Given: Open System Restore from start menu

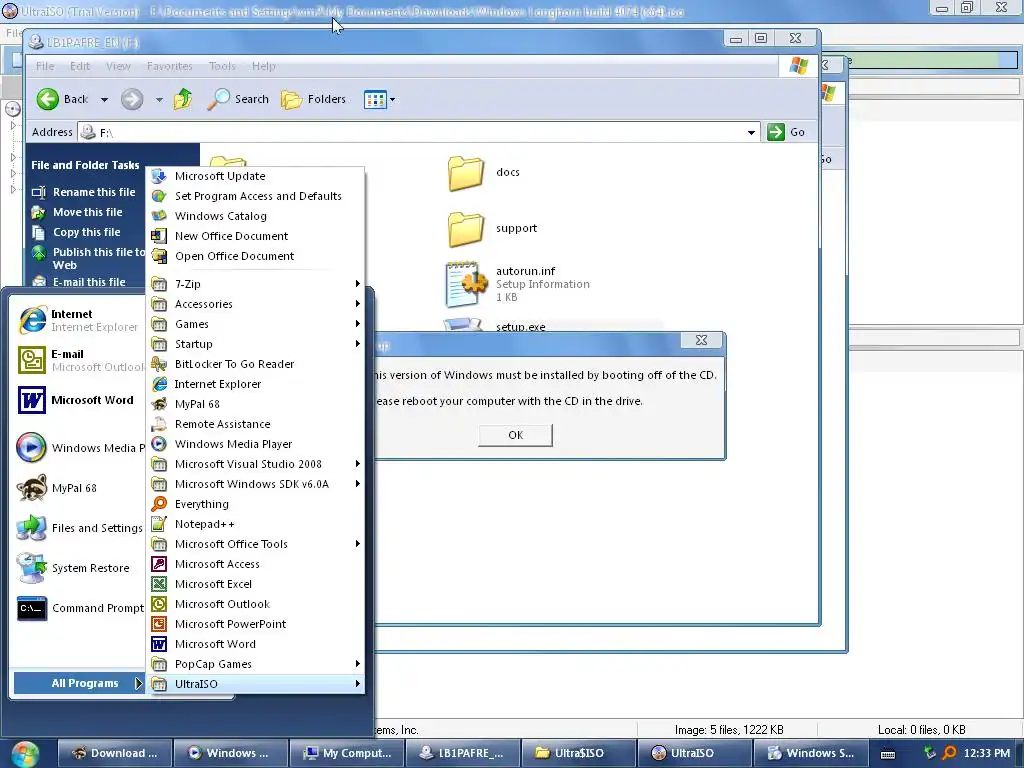Looking at the screenshot, I should 73,568.
